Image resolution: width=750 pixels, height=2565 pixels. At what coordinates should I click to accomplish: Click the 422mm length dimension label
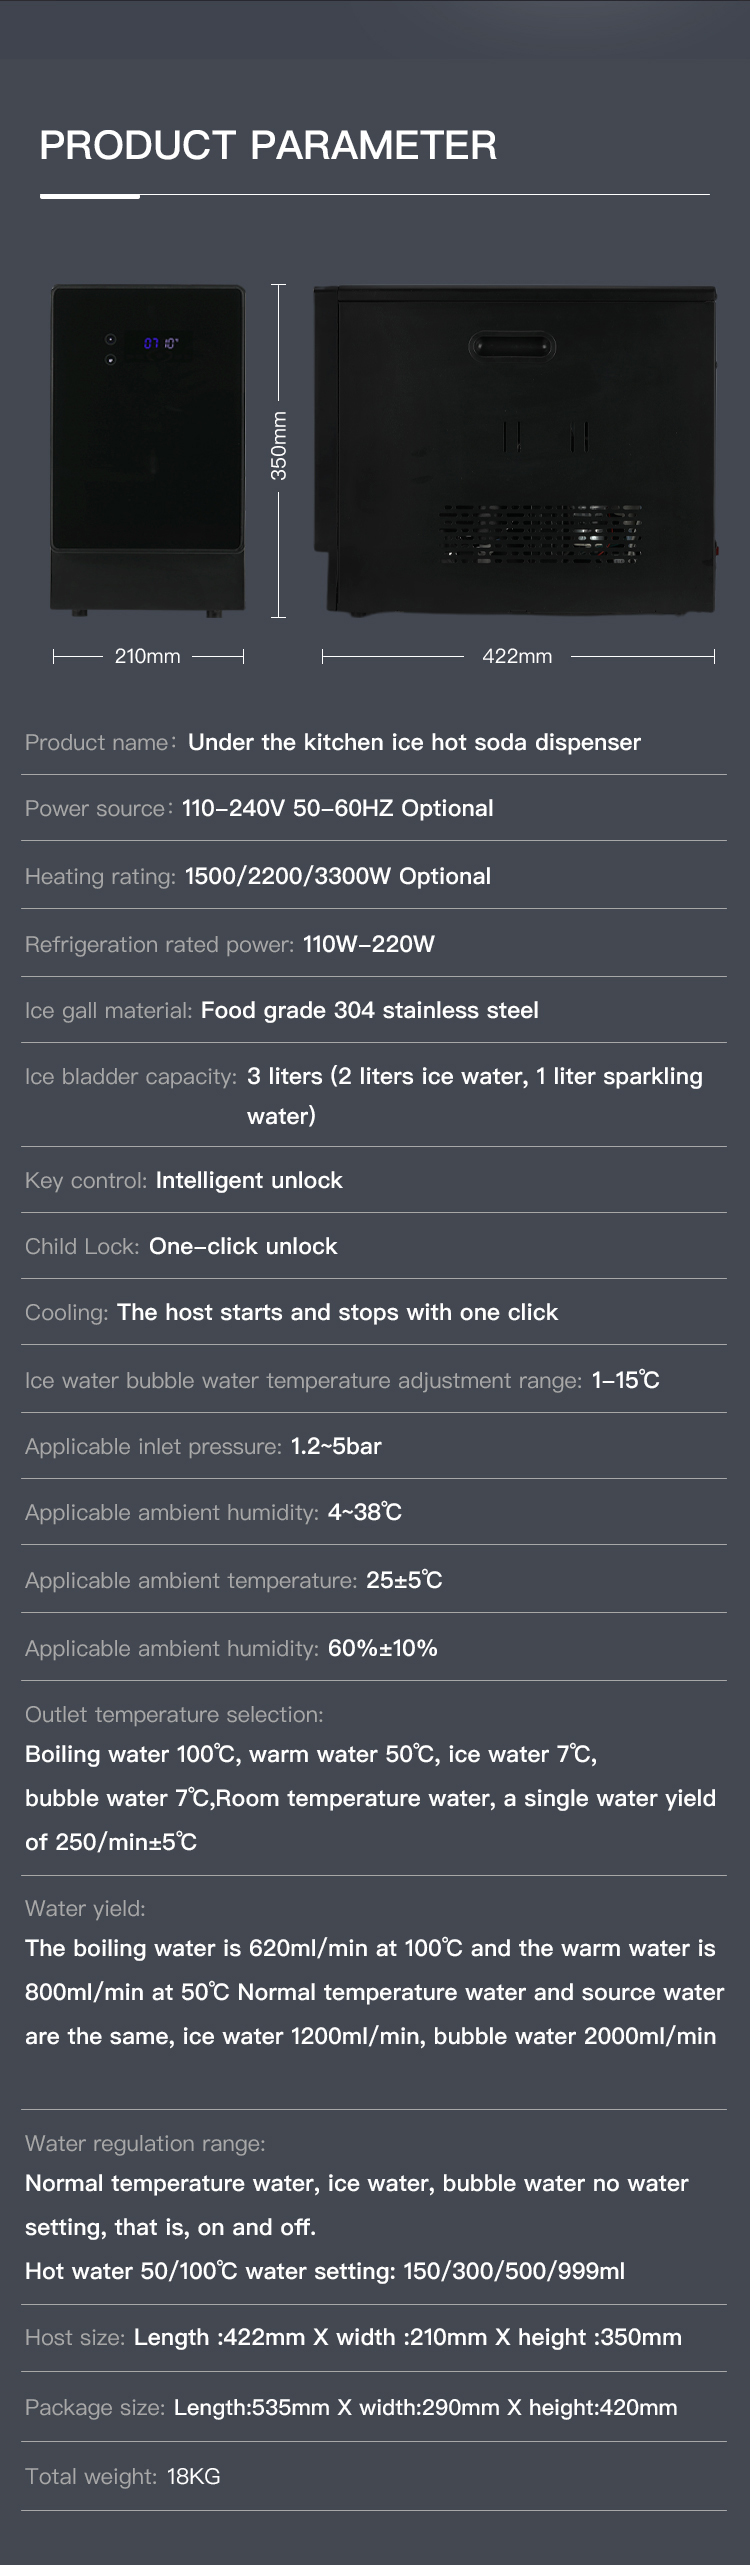click(517, 656)
